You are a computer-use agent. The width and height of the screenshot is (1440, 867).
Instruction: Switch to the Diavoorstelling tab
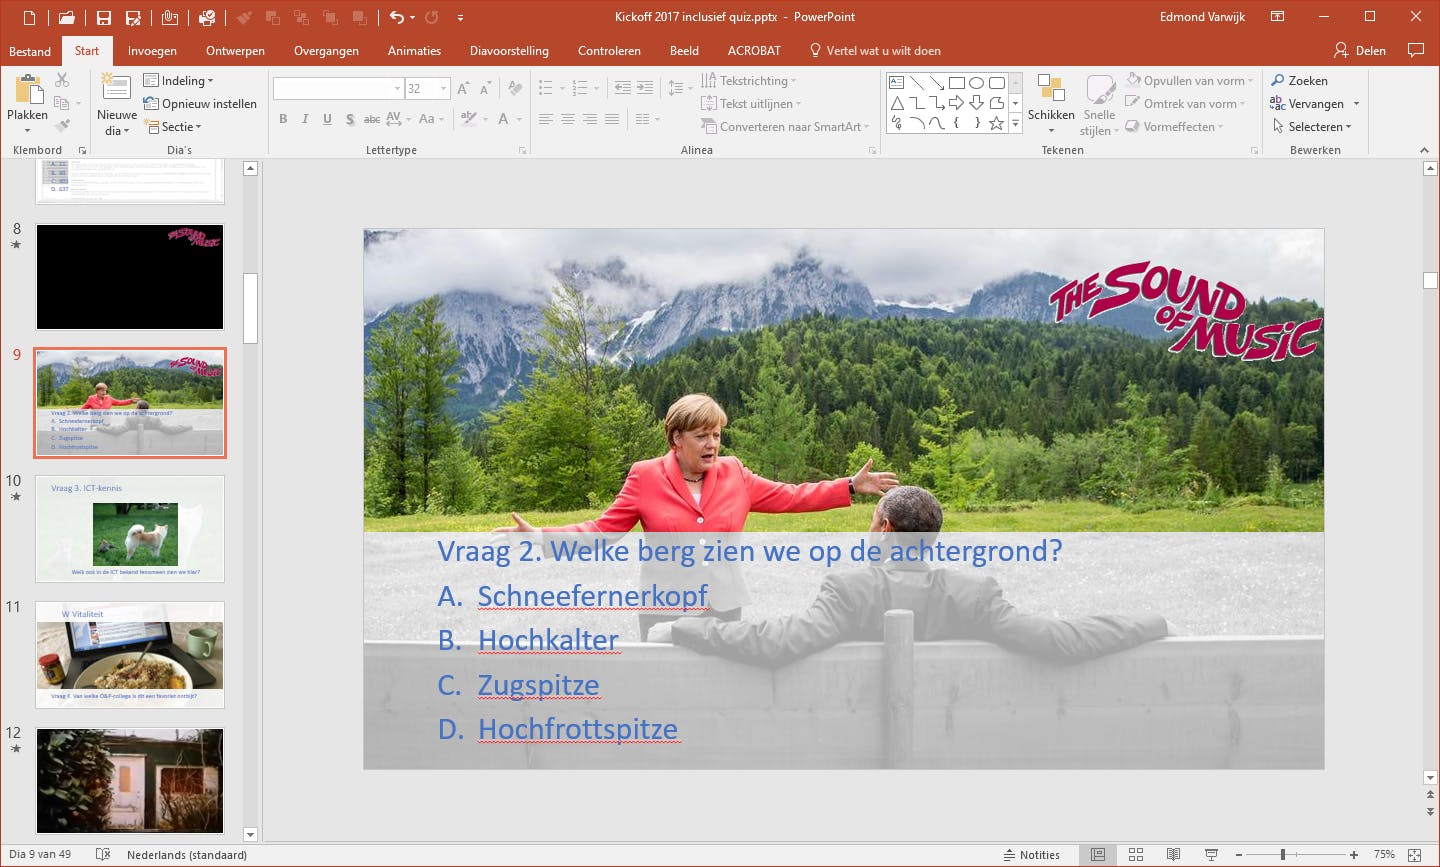click(x=509, y=51)
